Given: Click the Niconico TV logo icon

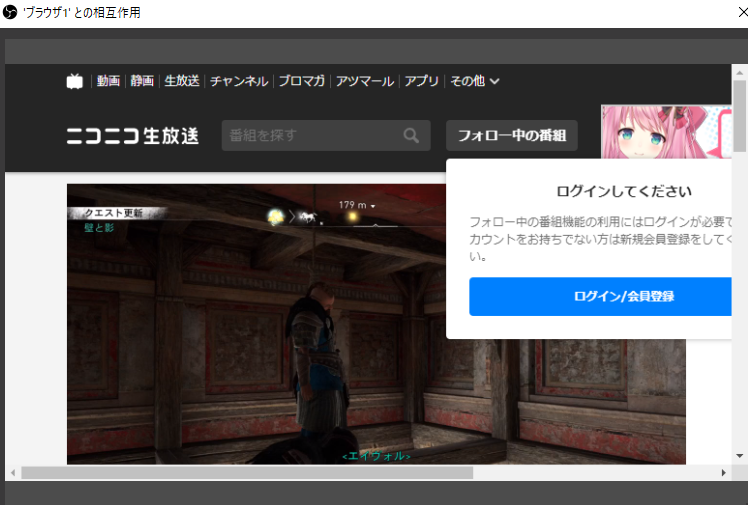Looking at the screenshot, I should (75, 82).
